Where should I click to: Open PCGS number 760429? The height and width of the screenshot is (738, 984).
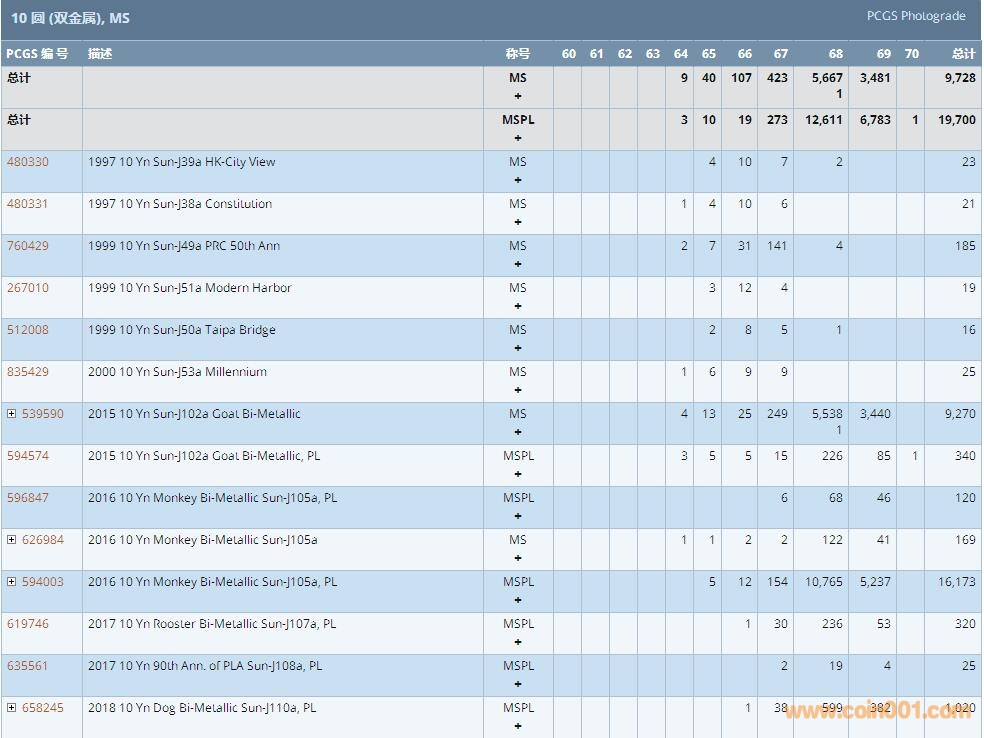(28, 246)
